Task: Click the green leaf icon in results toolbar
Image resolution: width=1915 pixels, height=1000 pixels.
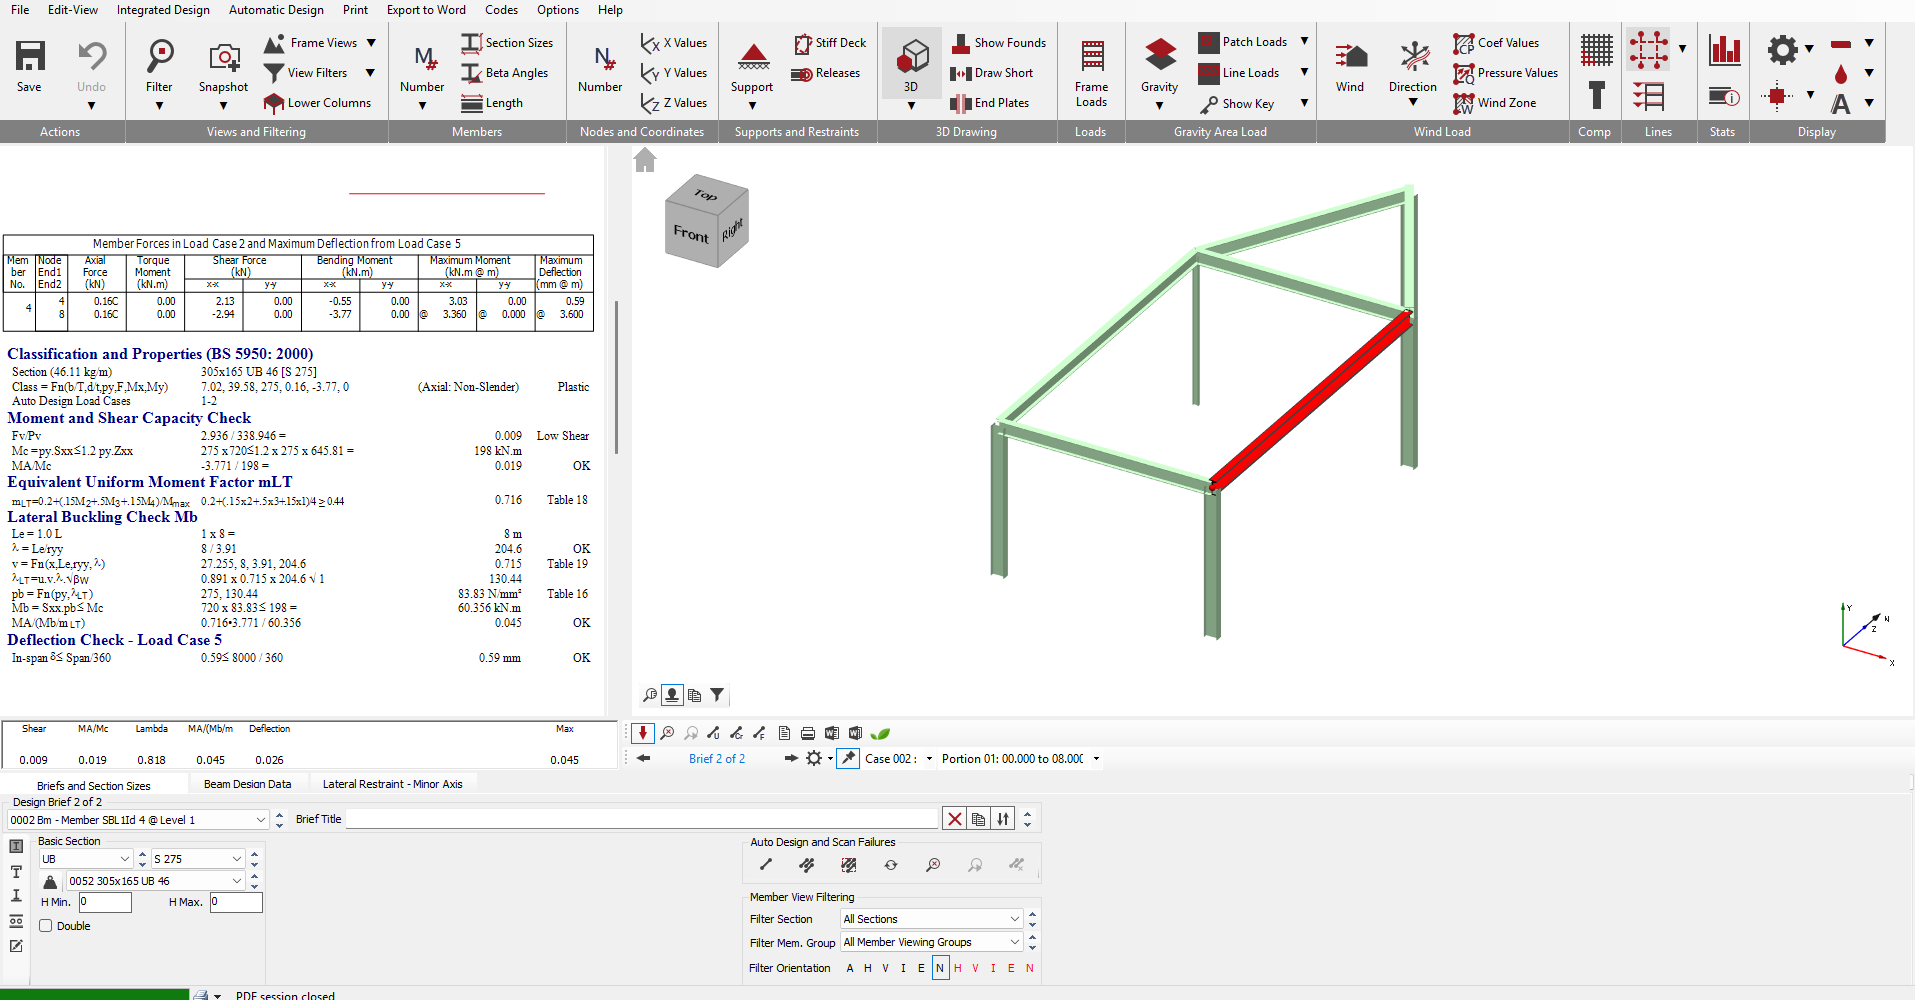Action: (880, 734)
